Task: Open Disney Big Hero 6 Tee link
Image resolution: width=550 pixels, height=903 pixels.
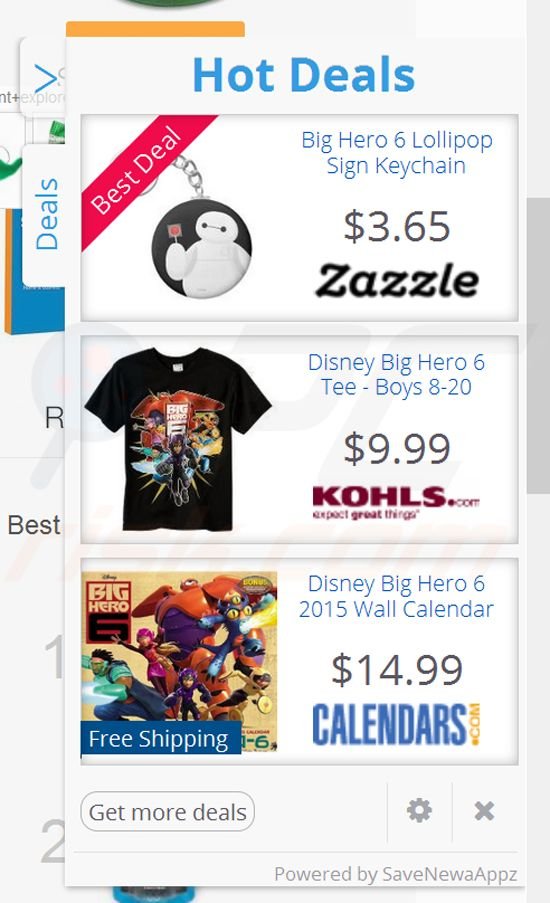Action: click(397, 374)
